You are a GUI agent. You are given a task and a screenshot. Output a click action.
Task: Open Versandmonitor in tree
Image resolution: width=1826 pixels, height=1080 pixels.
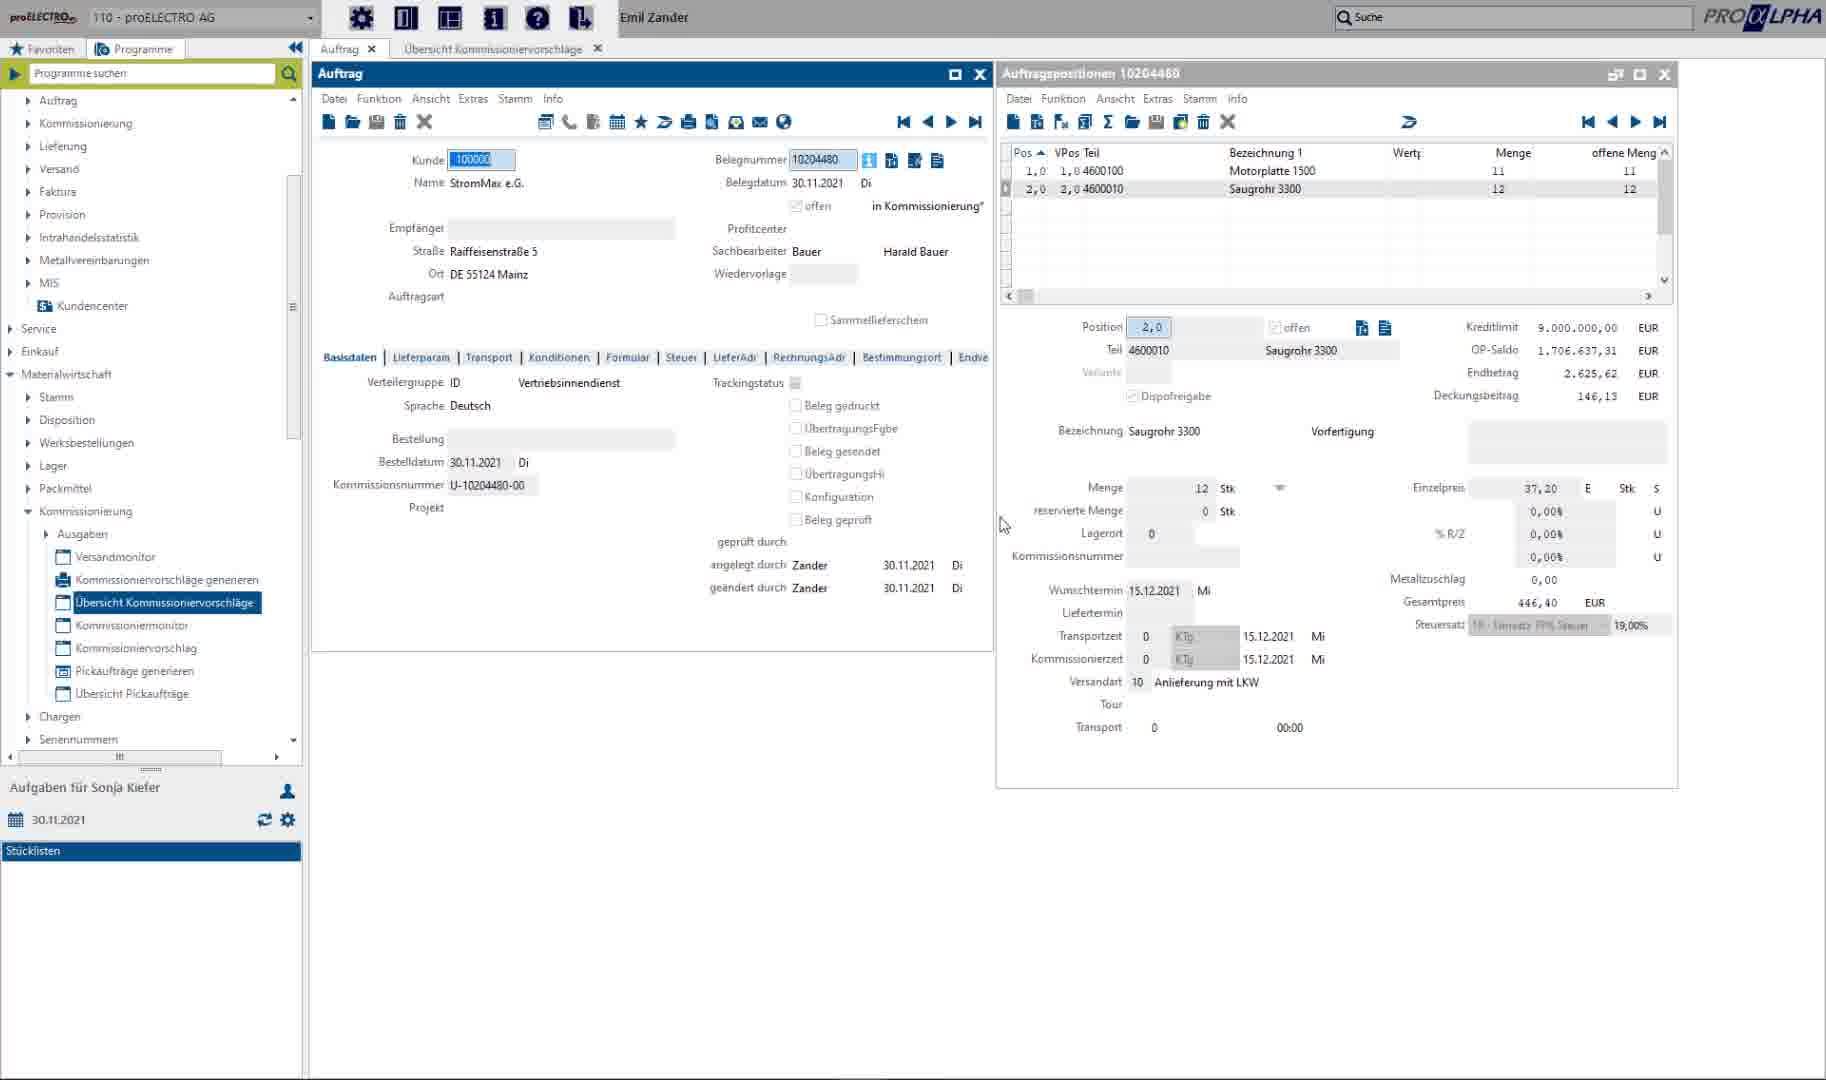[115, 557]
